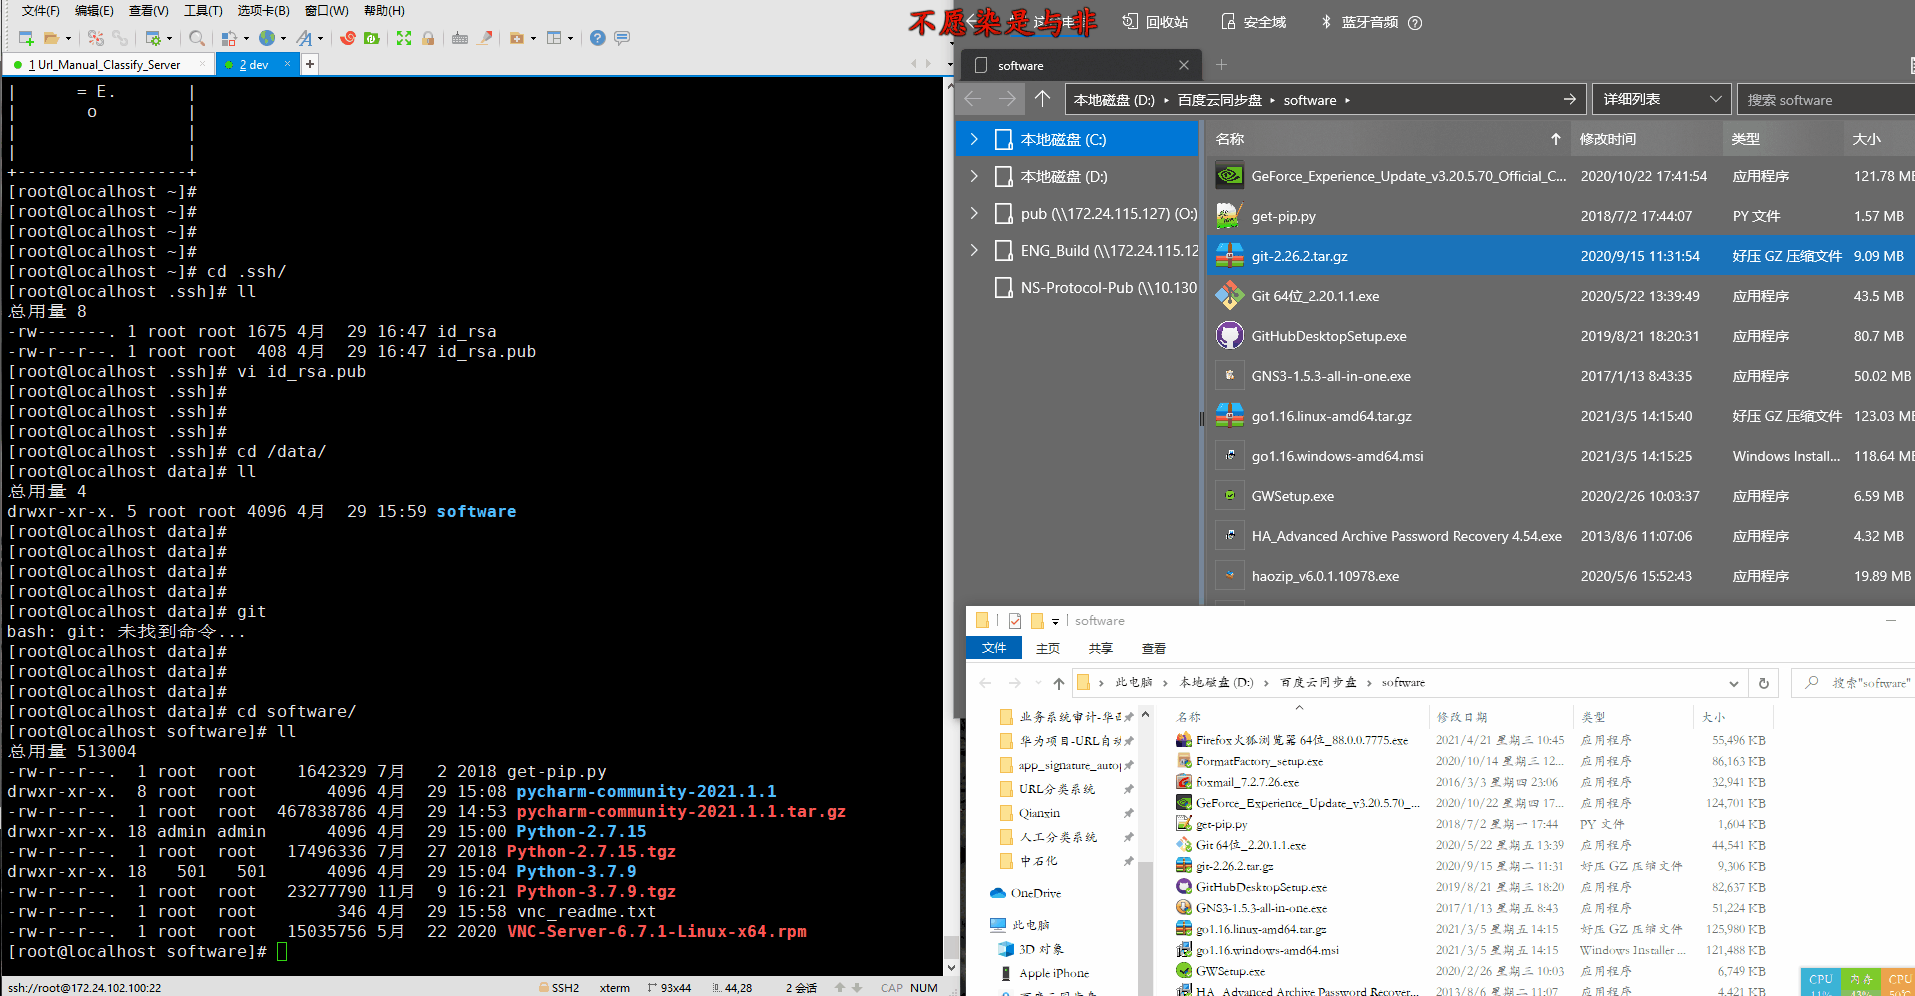
Task: Click refresh icon in Explorer address bar
Action: pyautogui.click(x=1764, y=683)
